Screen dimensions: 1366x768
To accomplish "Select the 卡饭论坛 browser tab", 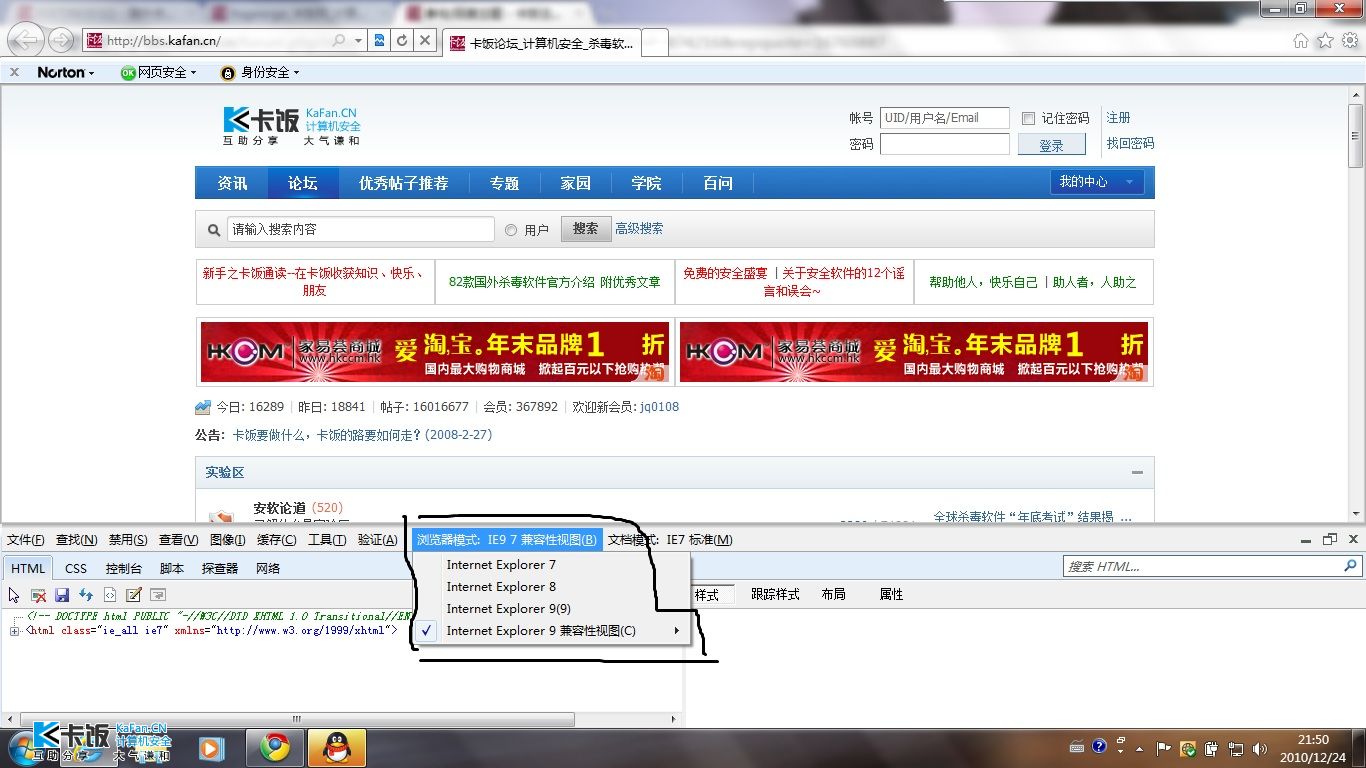I will pos(542,43).
